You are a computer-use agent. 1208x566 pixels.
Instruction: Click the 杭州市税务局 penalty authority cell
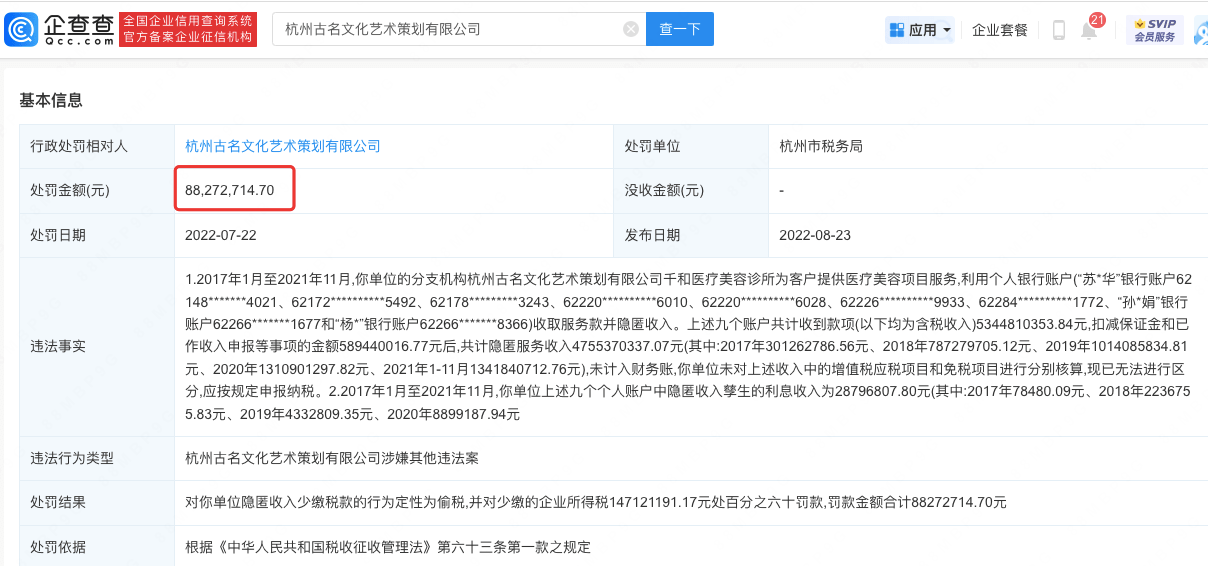(x=821, y=146)
